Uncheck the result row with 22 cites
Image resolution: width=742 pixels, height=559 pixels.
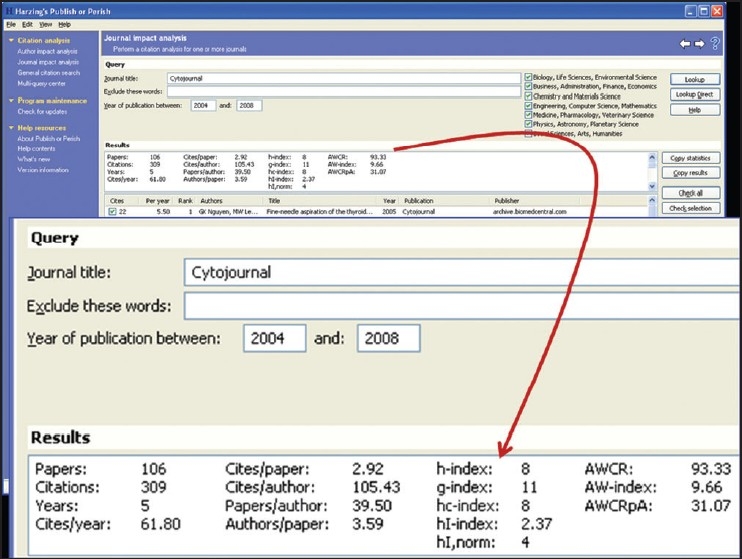[112, 212]
